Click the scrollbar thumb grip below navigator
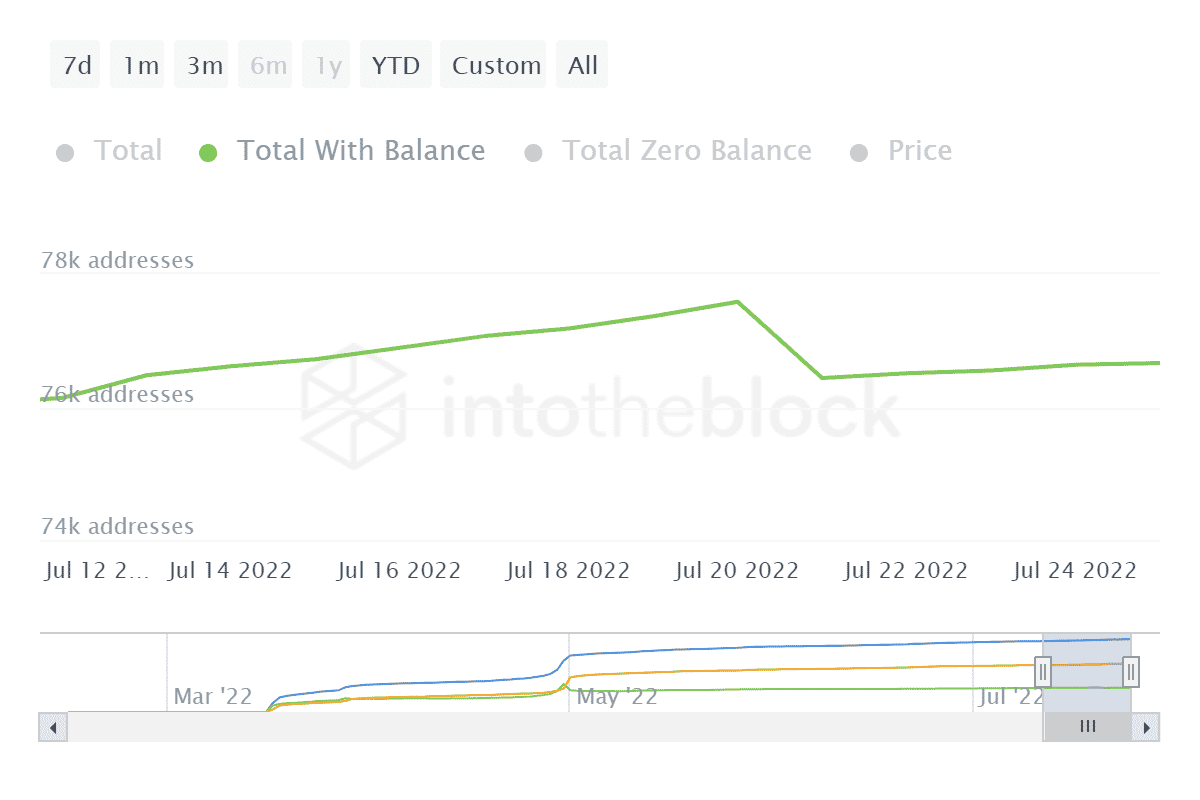The image size is (1200, 800). (1088, 727)
